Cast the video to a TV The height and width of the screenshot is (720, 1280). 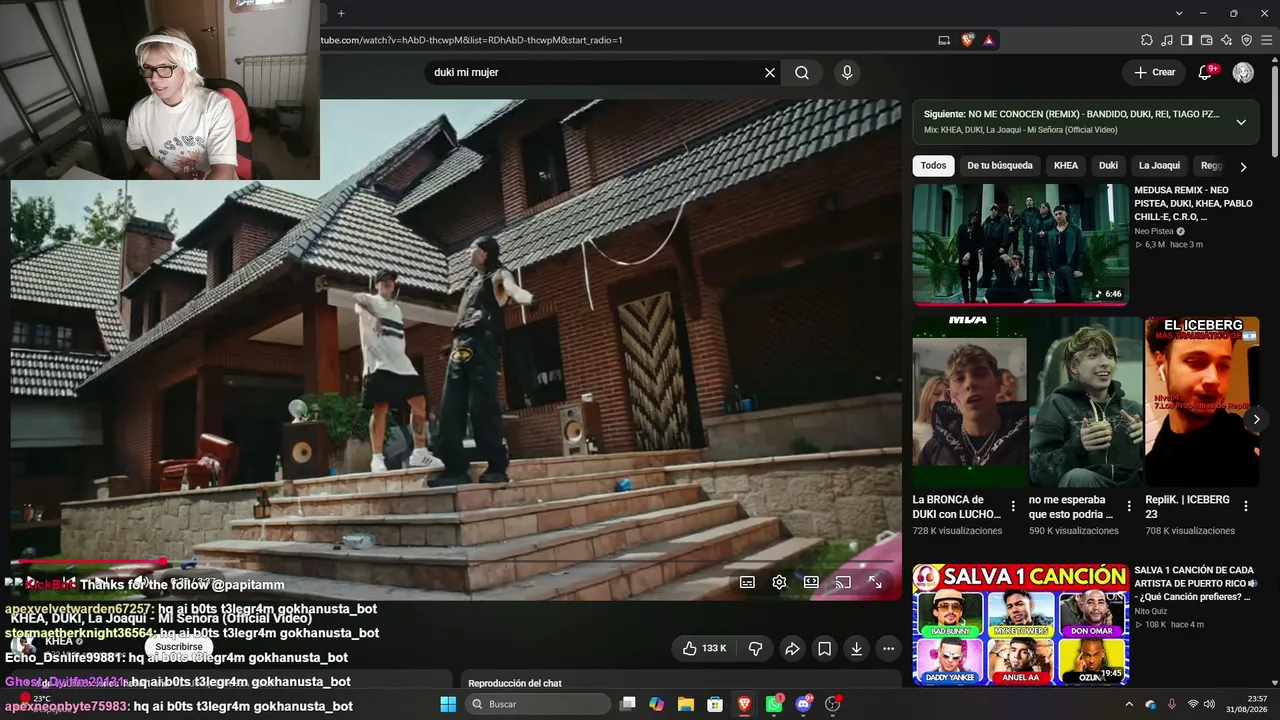click(x=843, y=582)
